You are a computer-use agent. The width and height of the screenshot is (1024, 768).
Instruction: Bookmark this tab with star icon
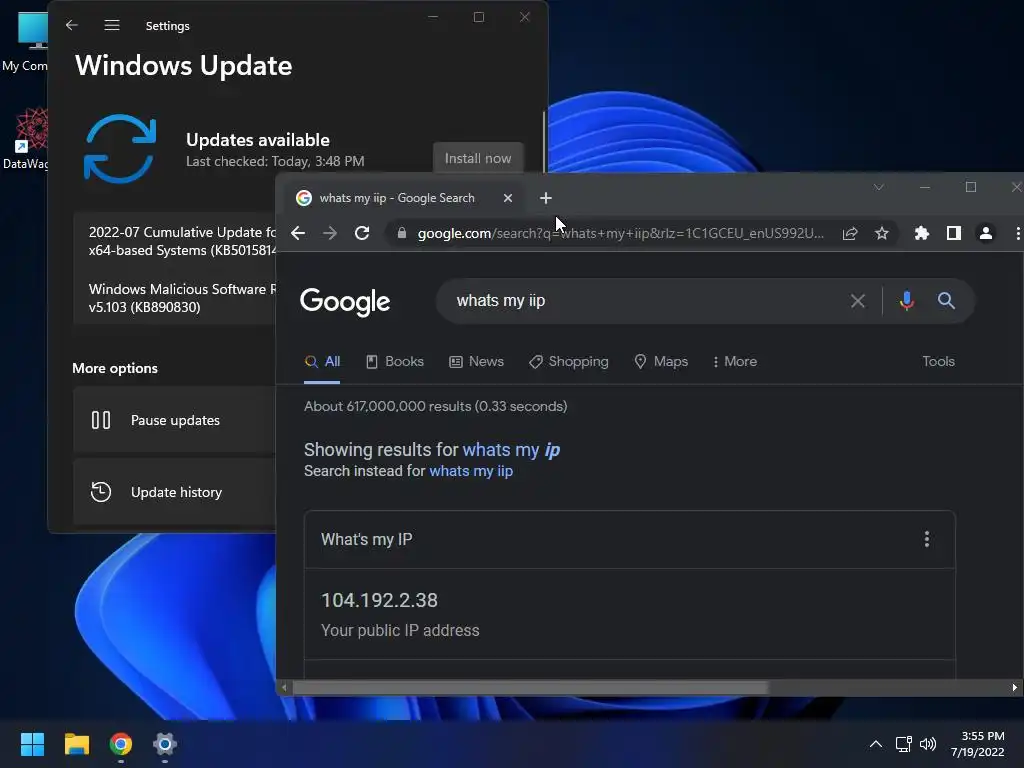(x=882, y=233)
